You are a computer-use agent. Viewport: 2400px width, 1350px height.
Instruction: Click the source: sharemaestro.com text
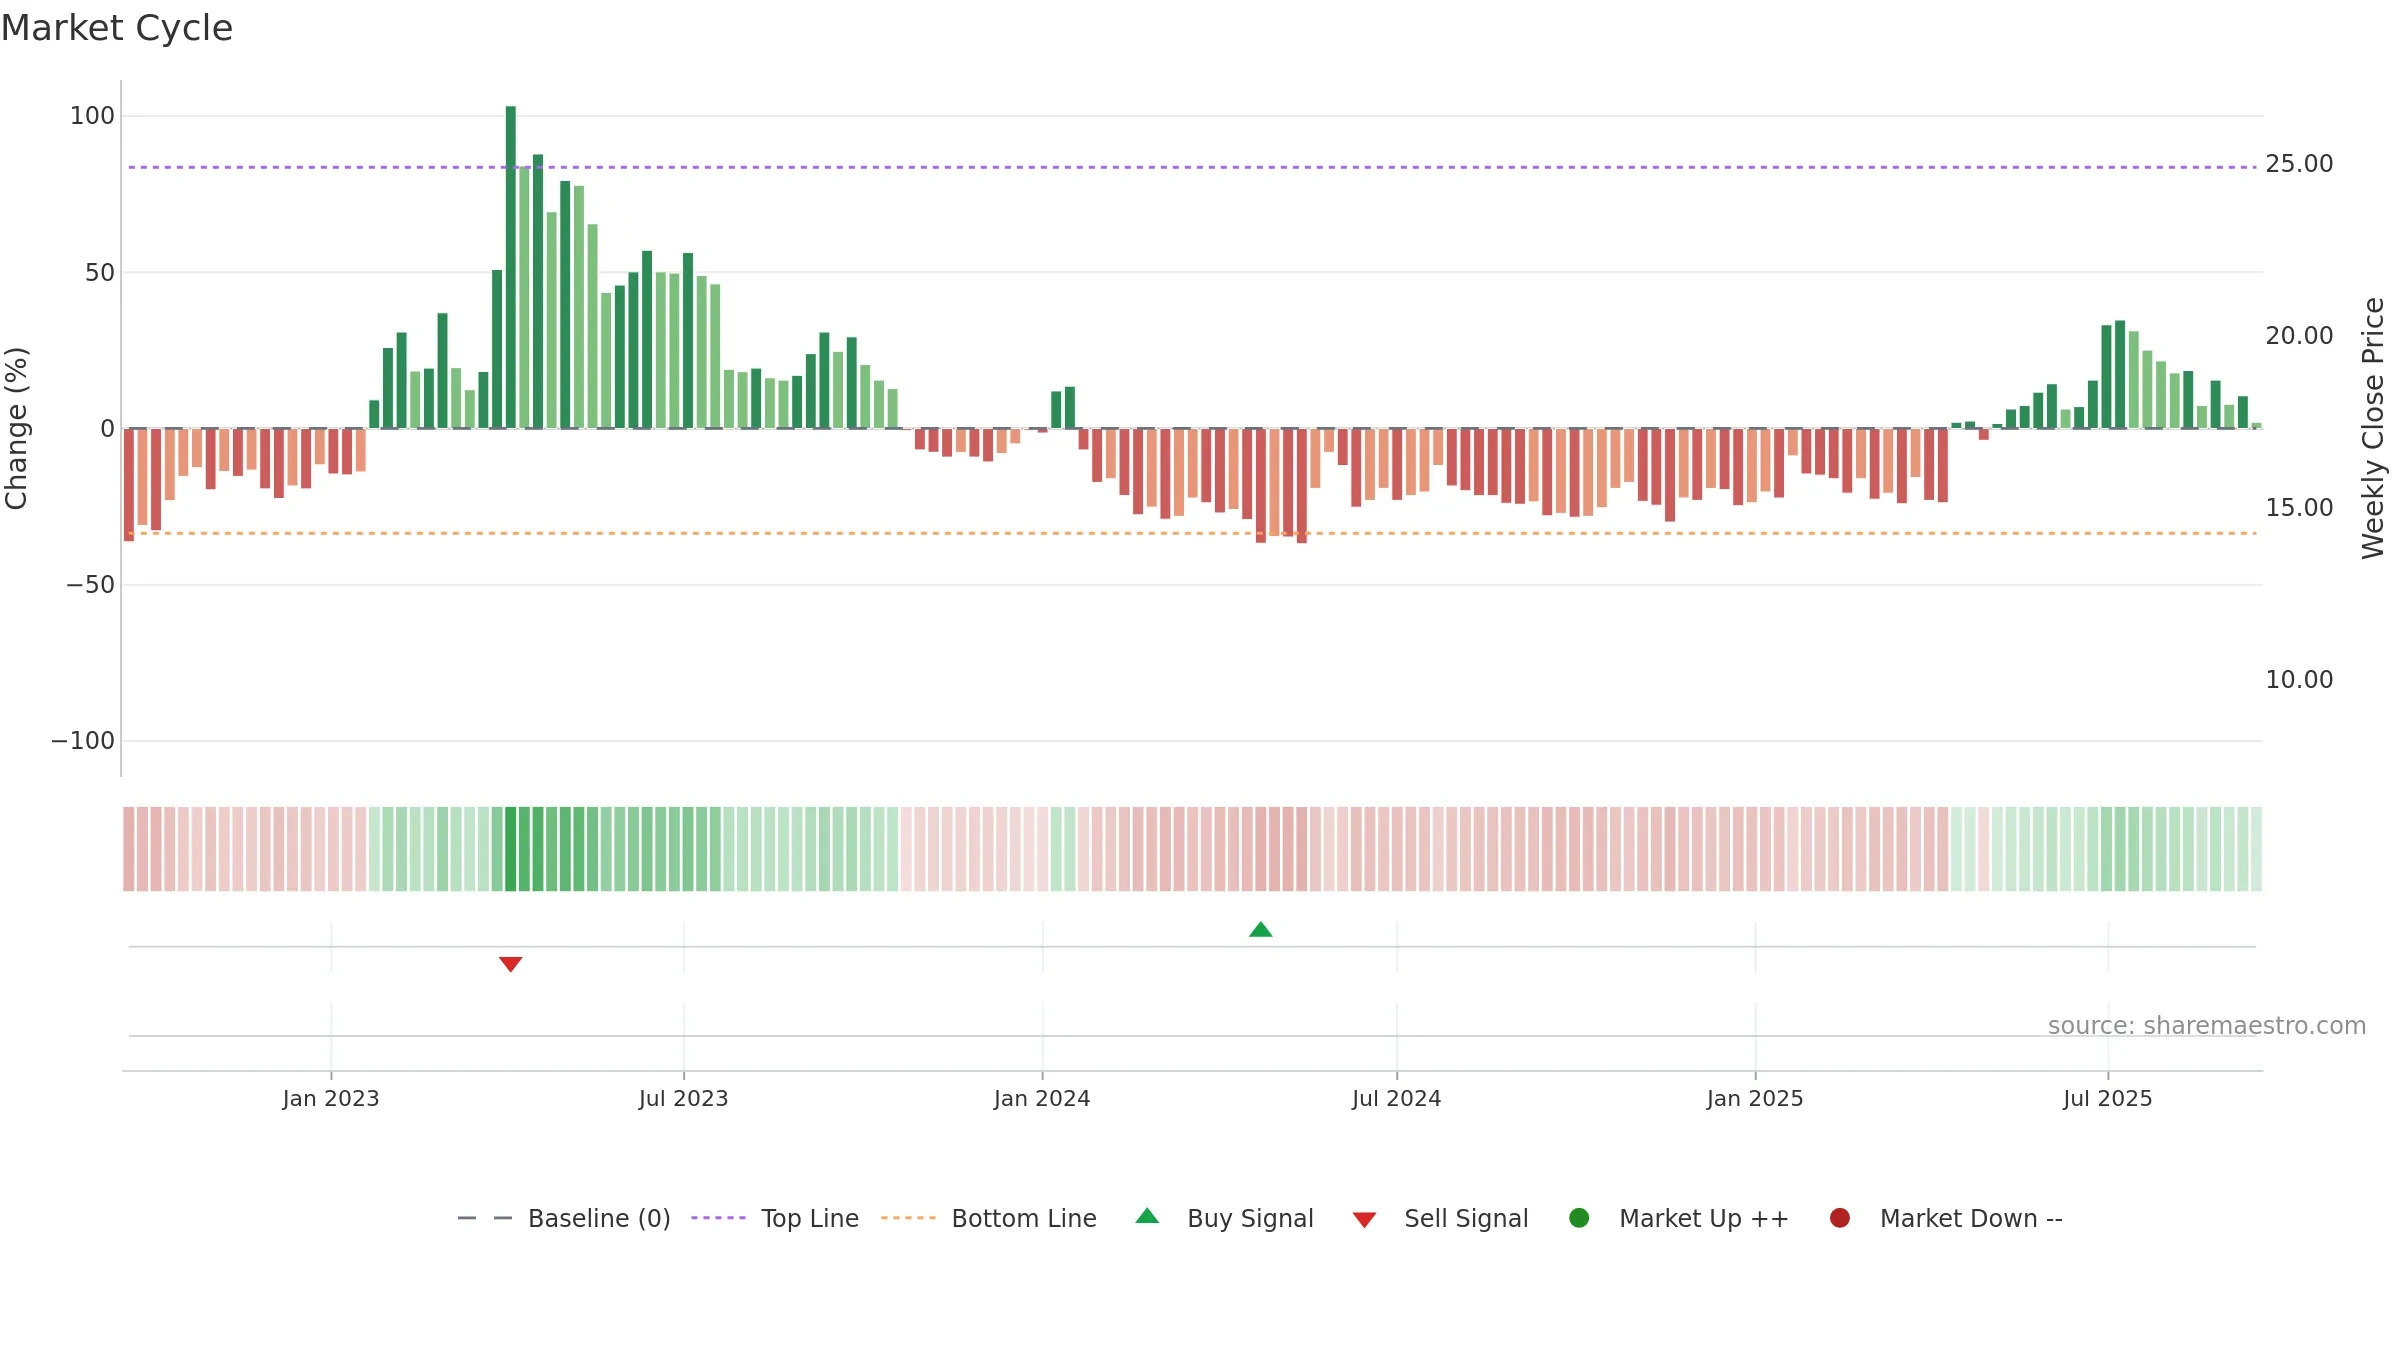point(2207,1026)
